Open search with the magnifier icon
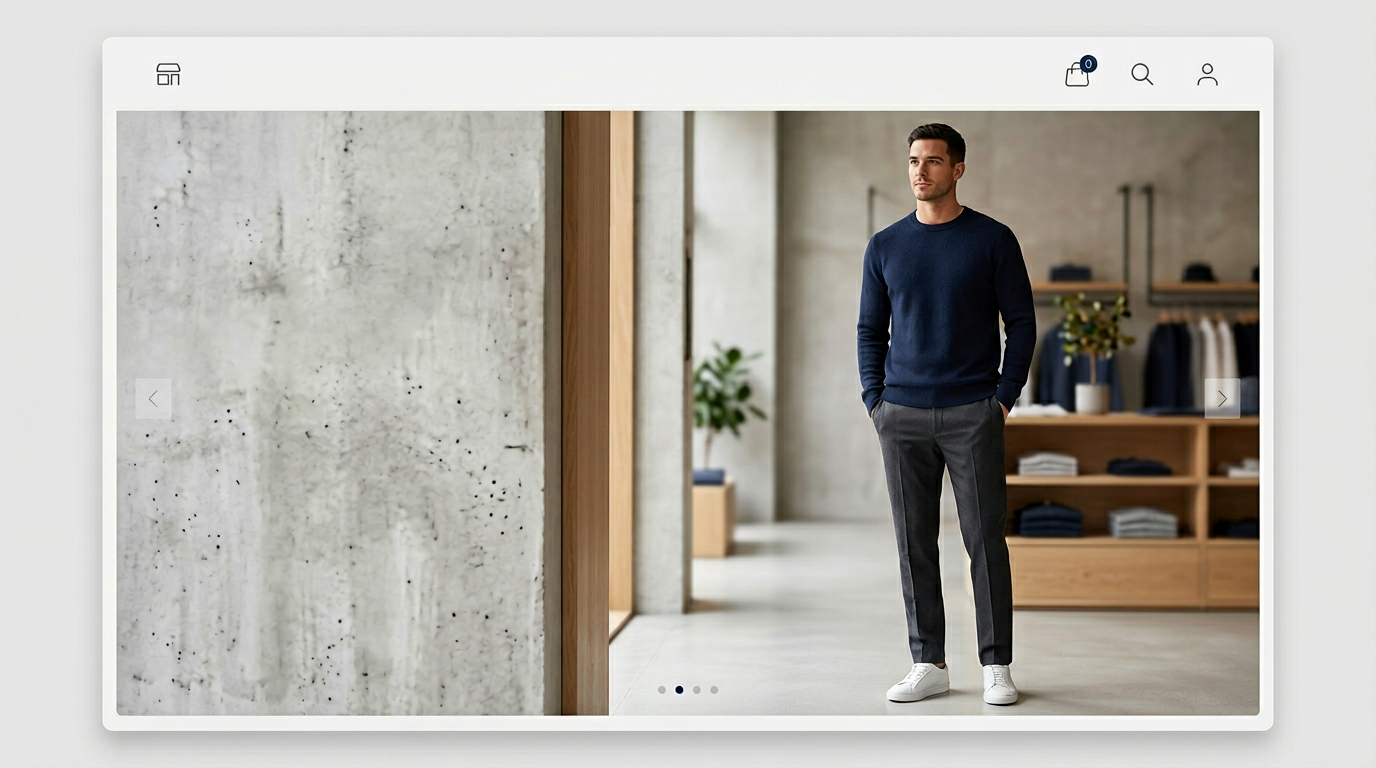The width and height of the screenshot is (1376, 768). point(1142,75)
